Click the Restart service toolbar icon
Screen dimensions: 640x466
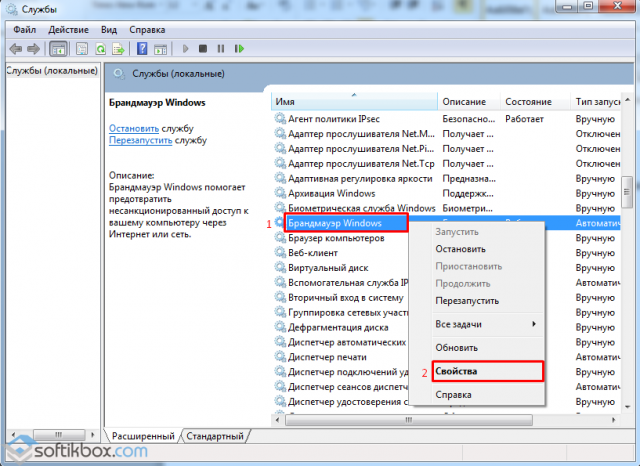click(239, 49)
